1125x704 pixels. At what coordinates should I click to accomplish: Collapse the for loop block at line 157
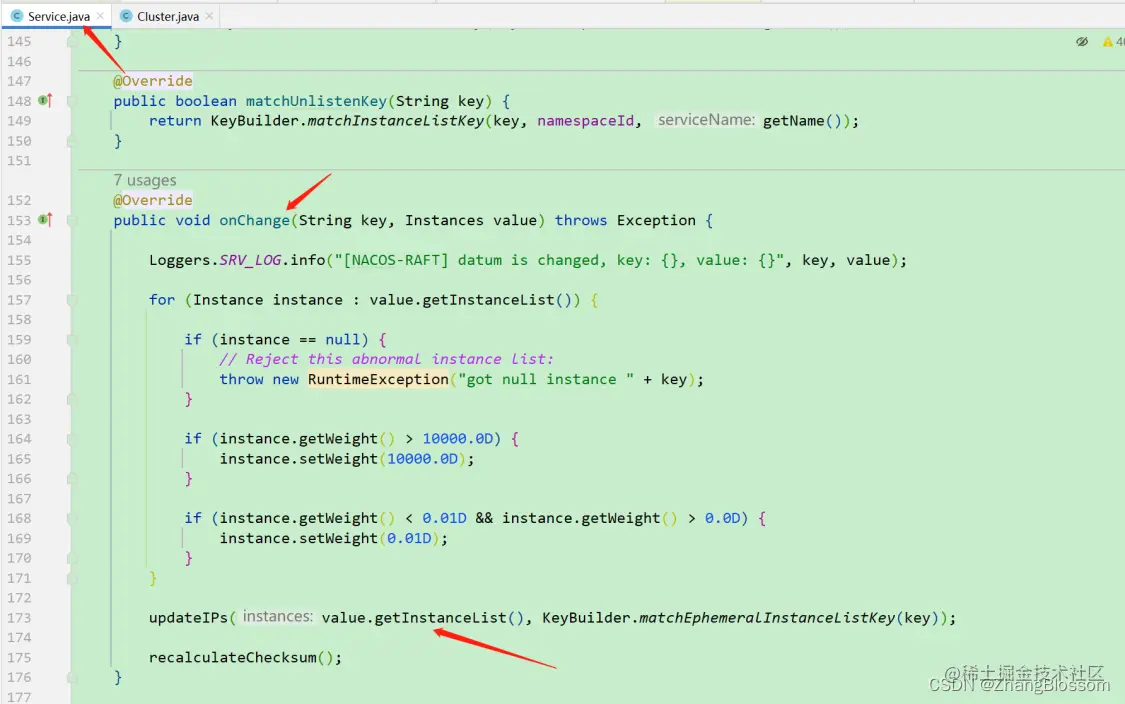(72, 300)
